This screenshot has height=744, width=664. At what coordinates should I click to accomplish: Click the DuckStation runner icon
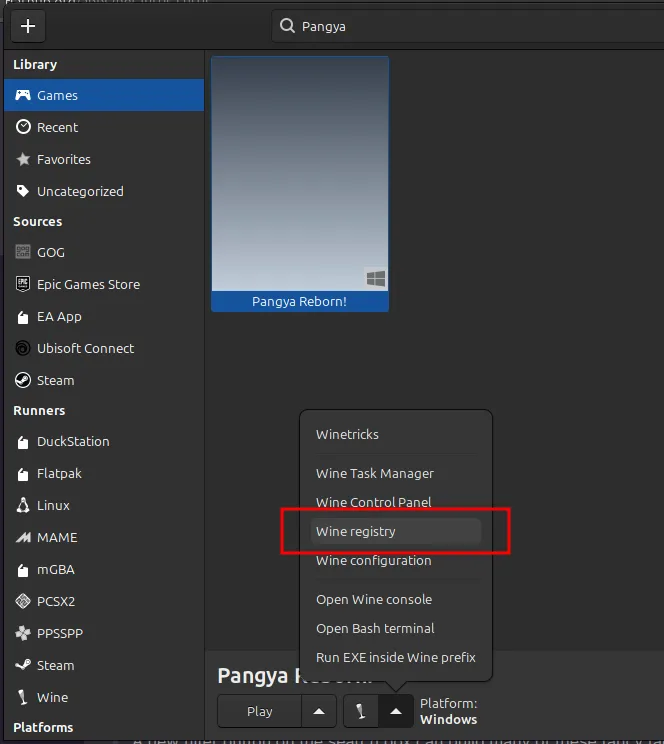click(23, 442)
